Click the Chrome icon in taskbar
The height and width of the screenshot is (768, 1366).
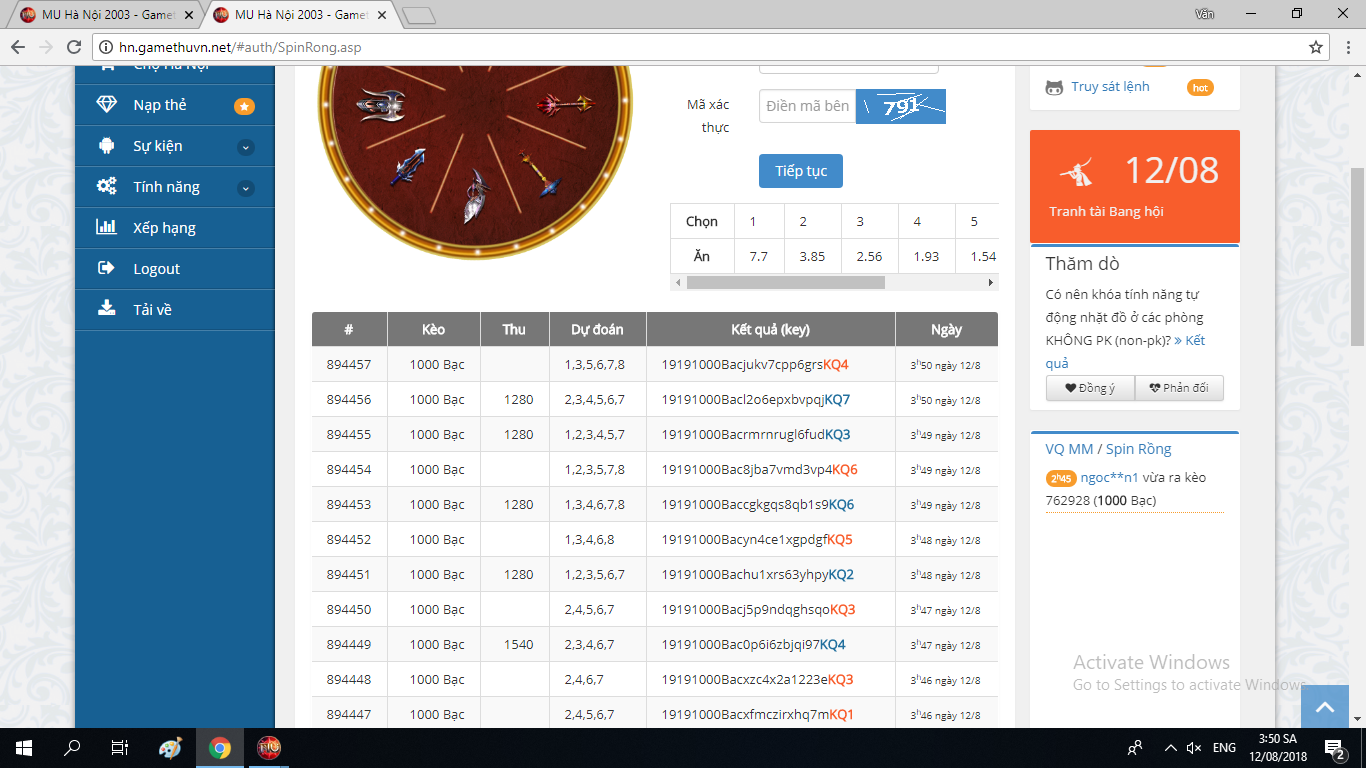[220, 748]
